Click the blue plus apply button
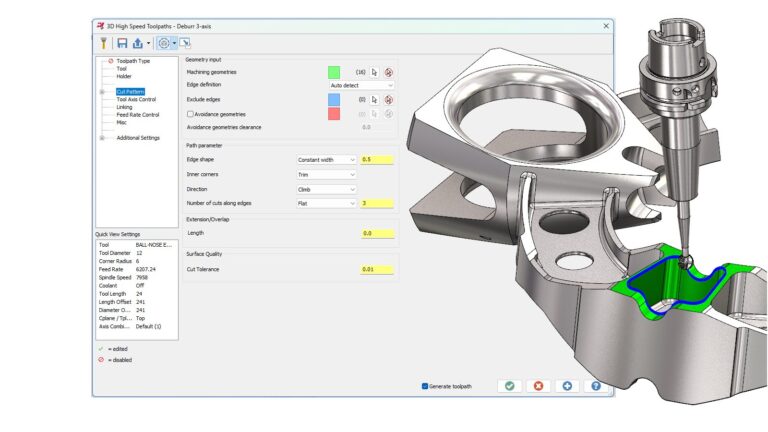This screenshot has height=432, width=768. point(567,385)
